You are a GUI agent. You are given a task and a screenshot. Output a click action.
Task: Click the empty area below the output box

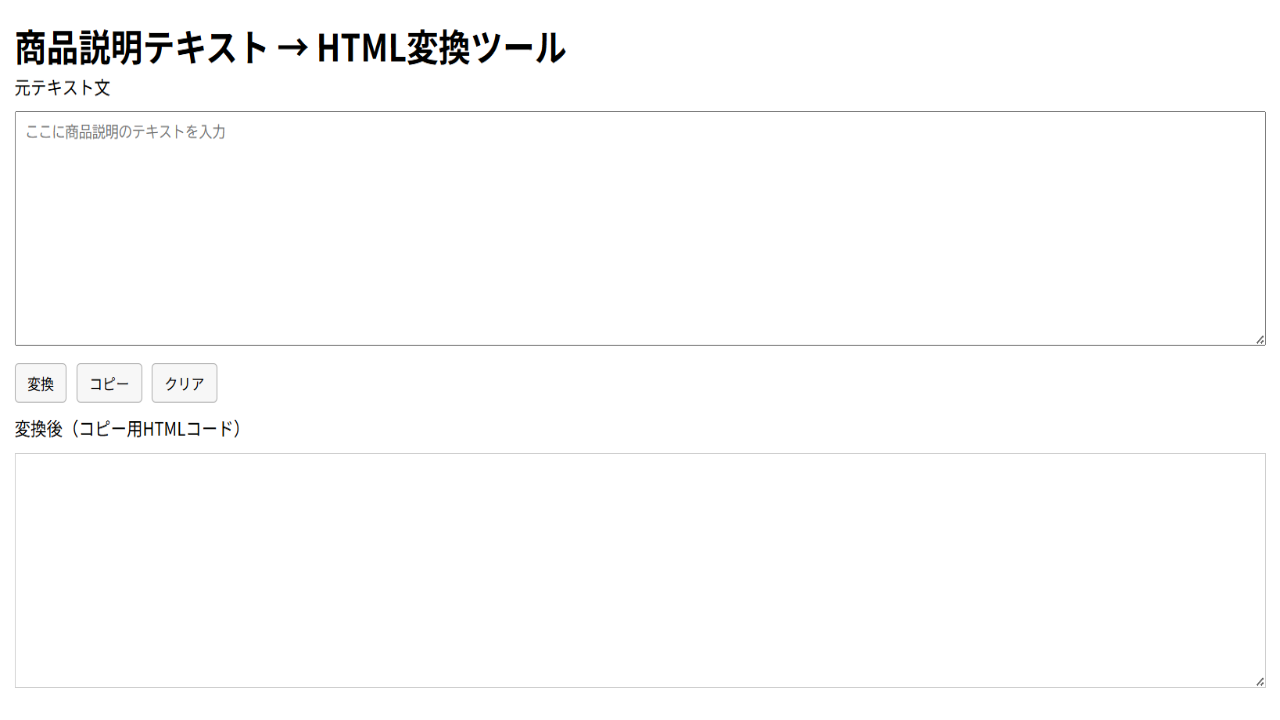(640, 705)
